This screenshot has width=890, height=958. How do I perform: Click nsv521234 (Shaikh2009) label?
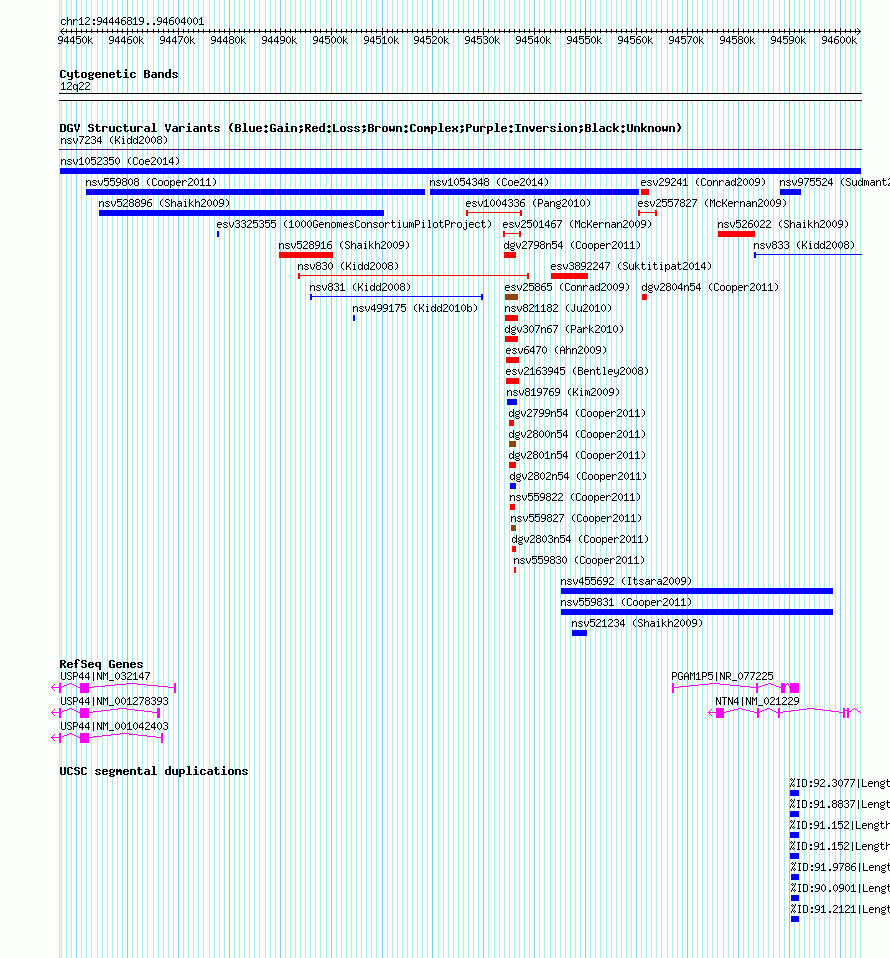636,623
